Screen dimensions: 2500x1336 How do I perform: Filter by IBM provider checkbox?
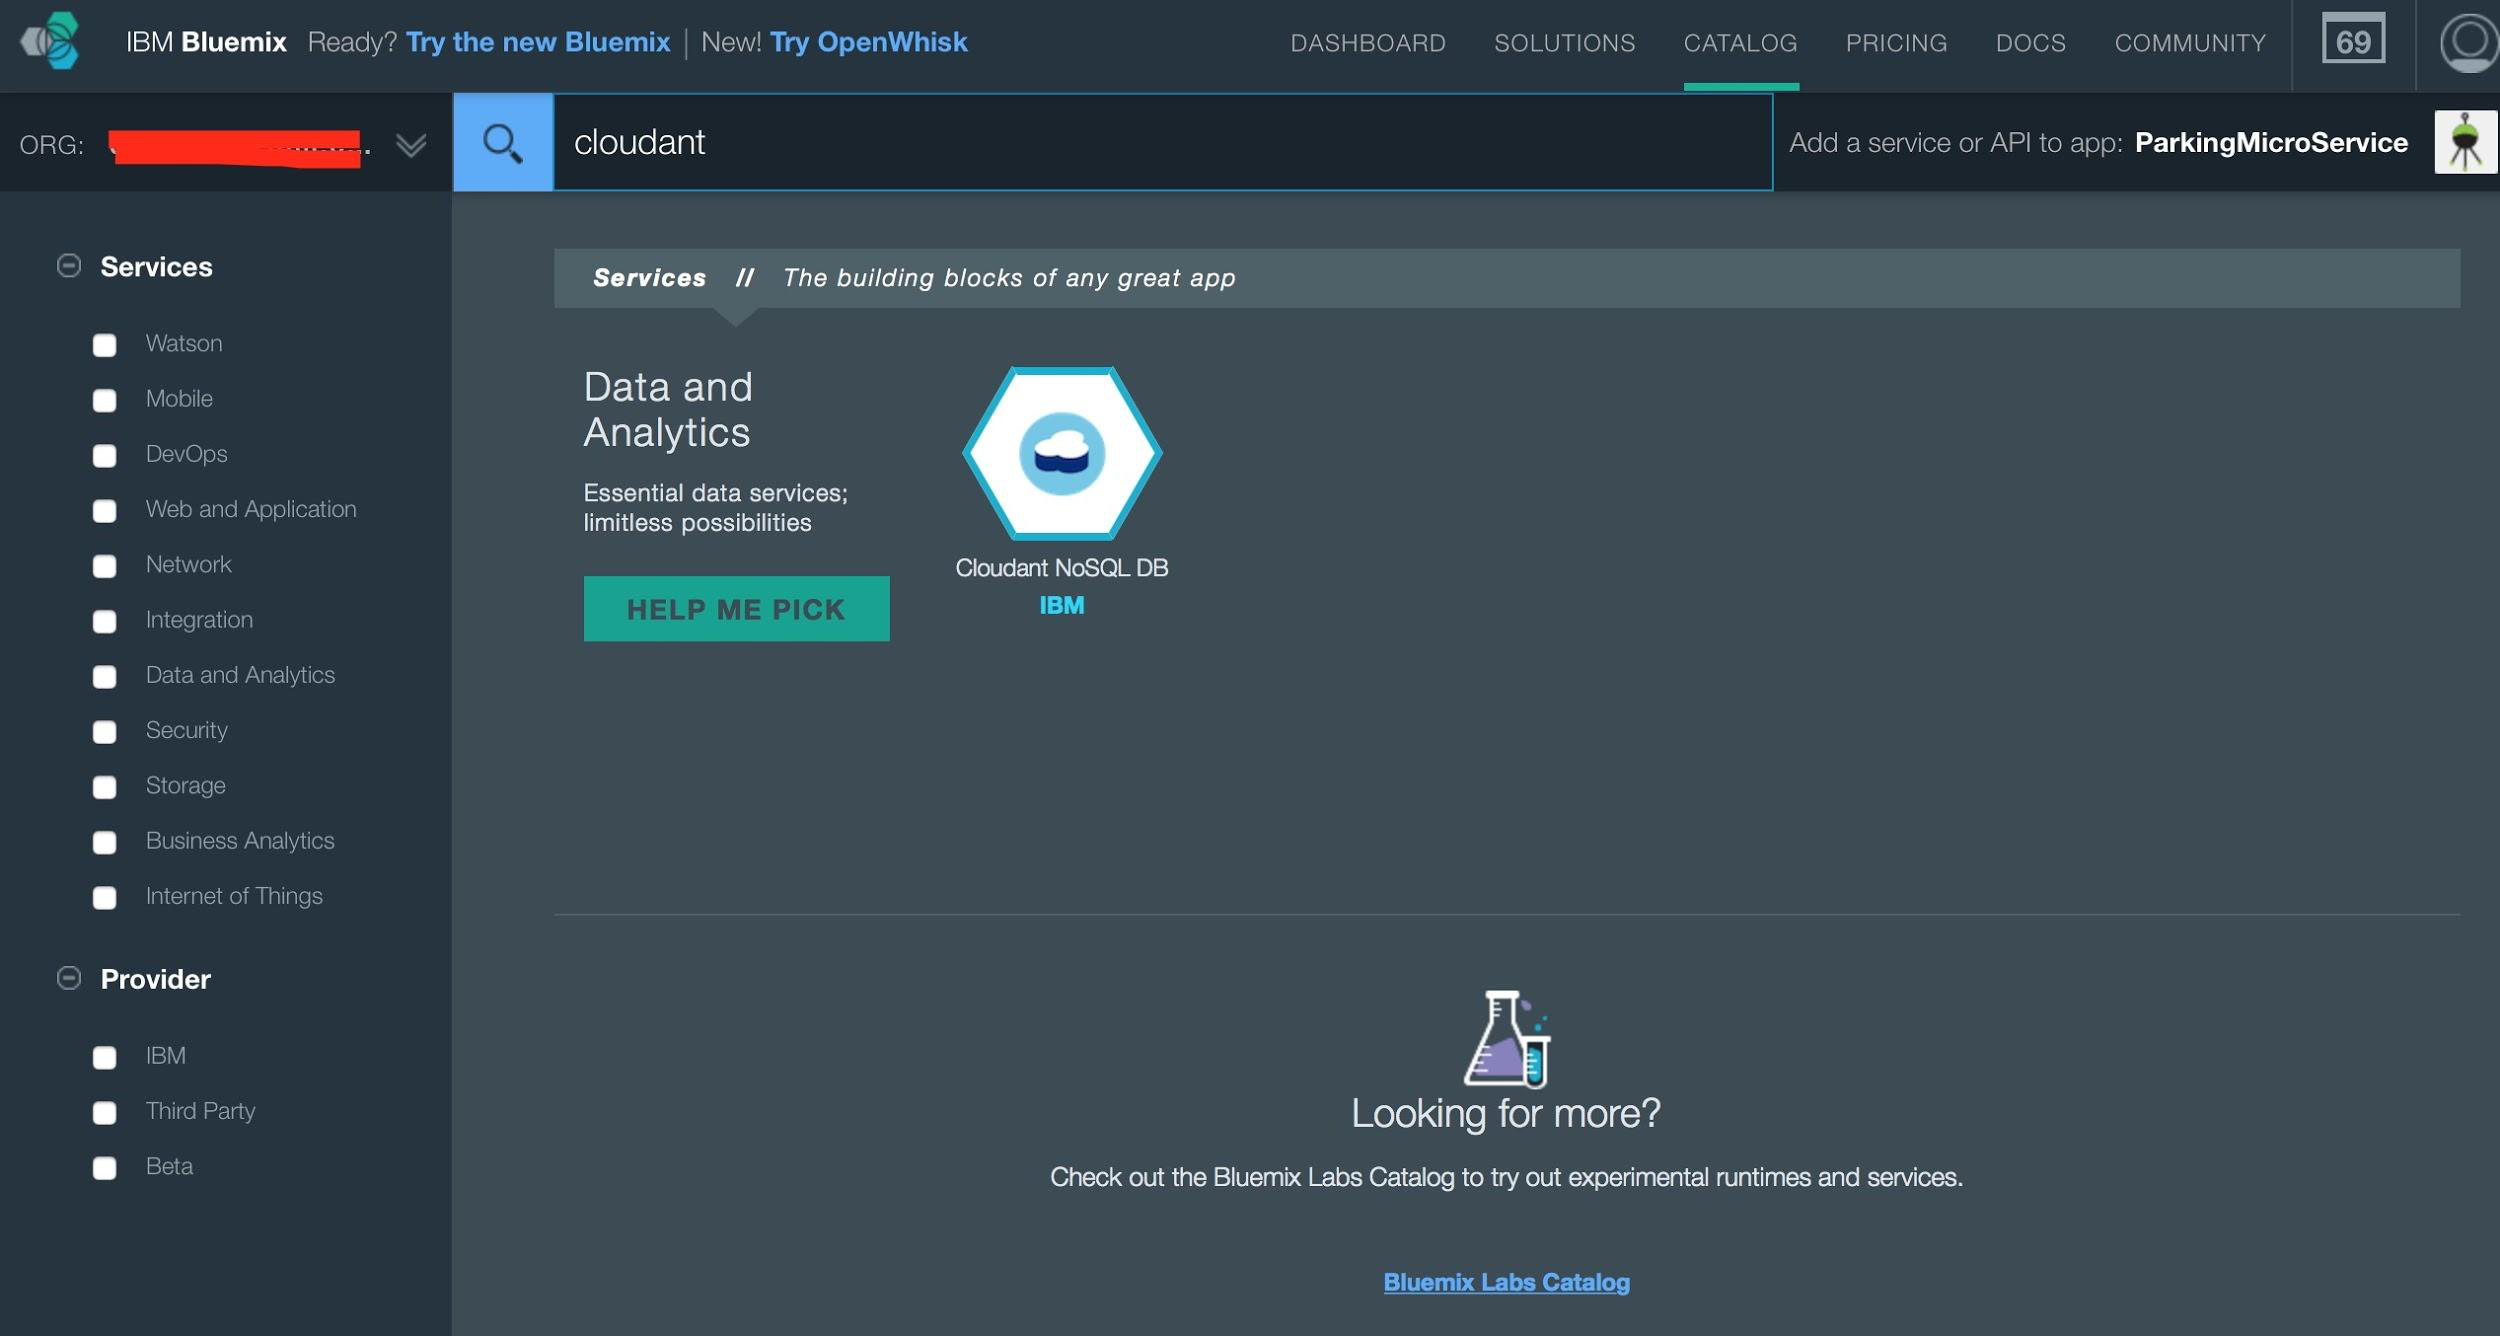104,1057
